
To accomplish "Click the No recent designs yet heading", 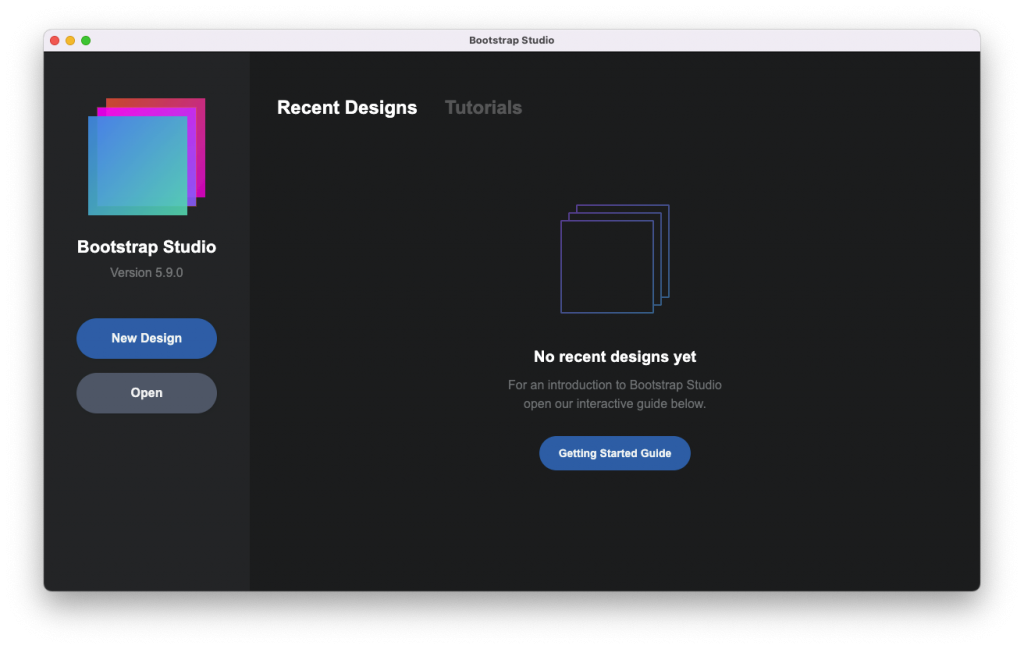I will tap(615, 356).
